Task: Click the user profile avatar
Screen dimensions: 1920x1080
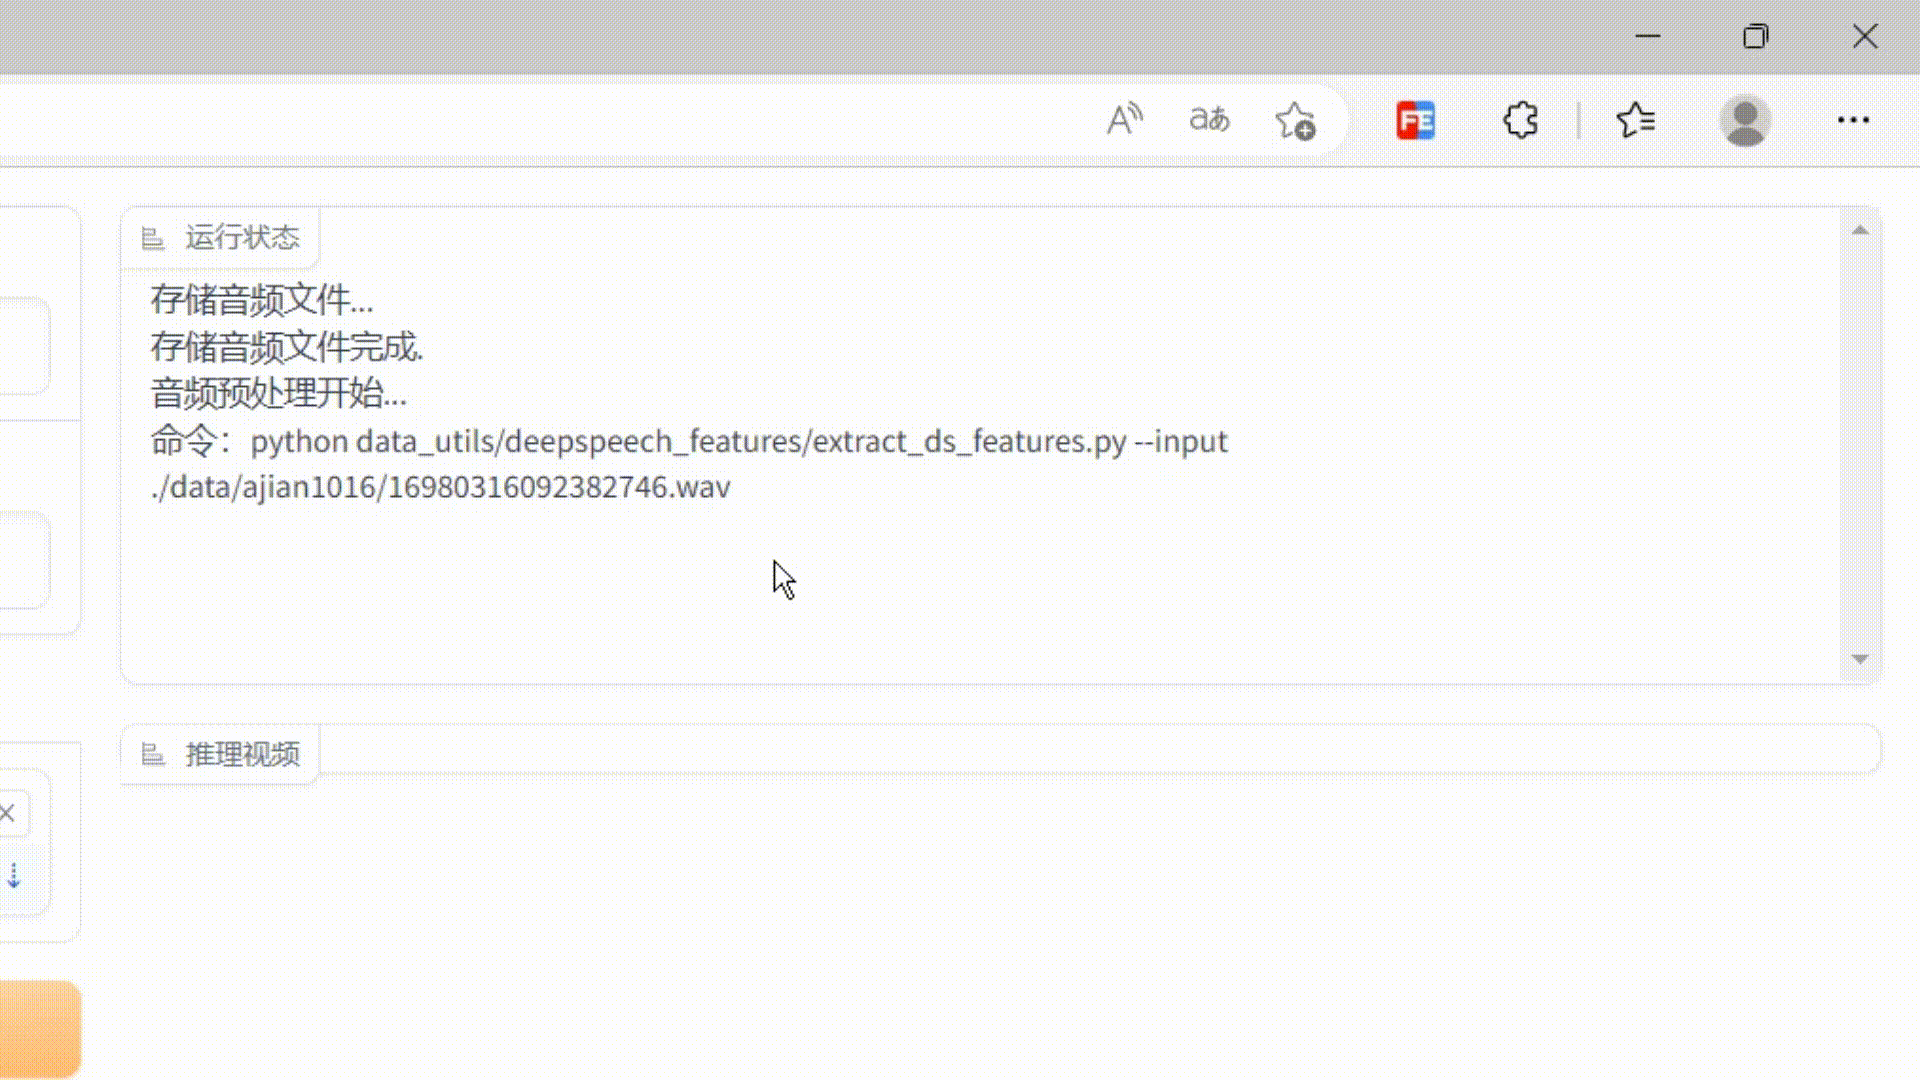Action: pos(1745,121)
